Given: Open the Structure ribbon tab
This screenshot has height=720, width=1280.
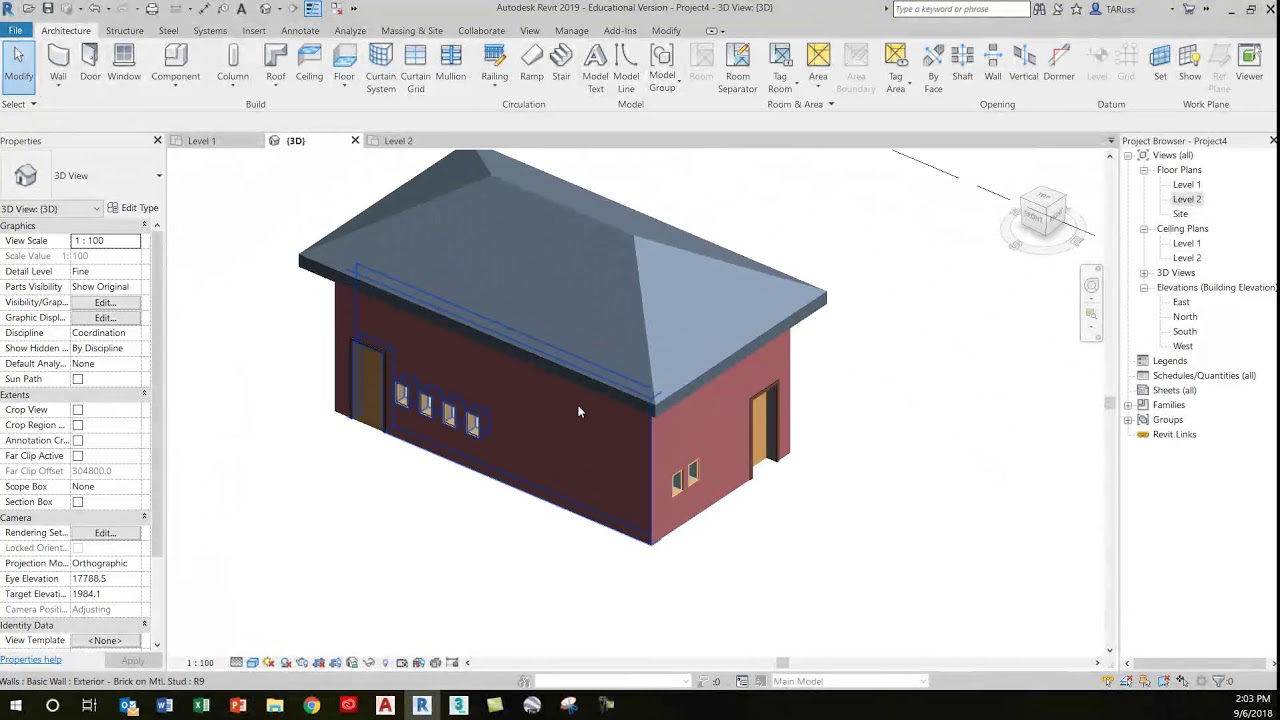Looking at the screenshot, I should click(125, 30).
